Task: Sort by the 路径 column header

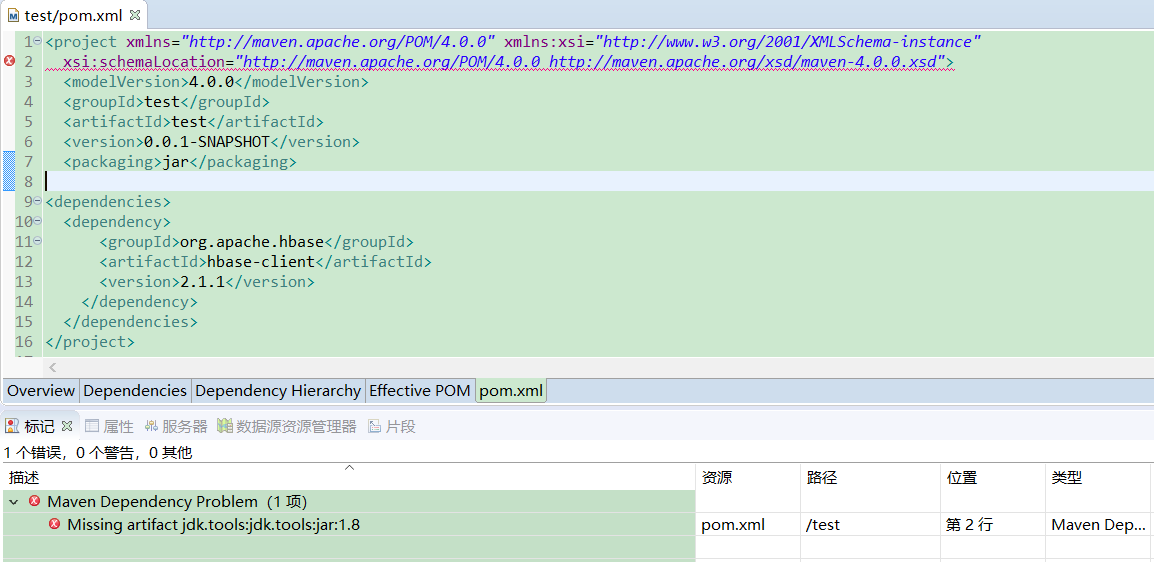Action: pos(871,477)
